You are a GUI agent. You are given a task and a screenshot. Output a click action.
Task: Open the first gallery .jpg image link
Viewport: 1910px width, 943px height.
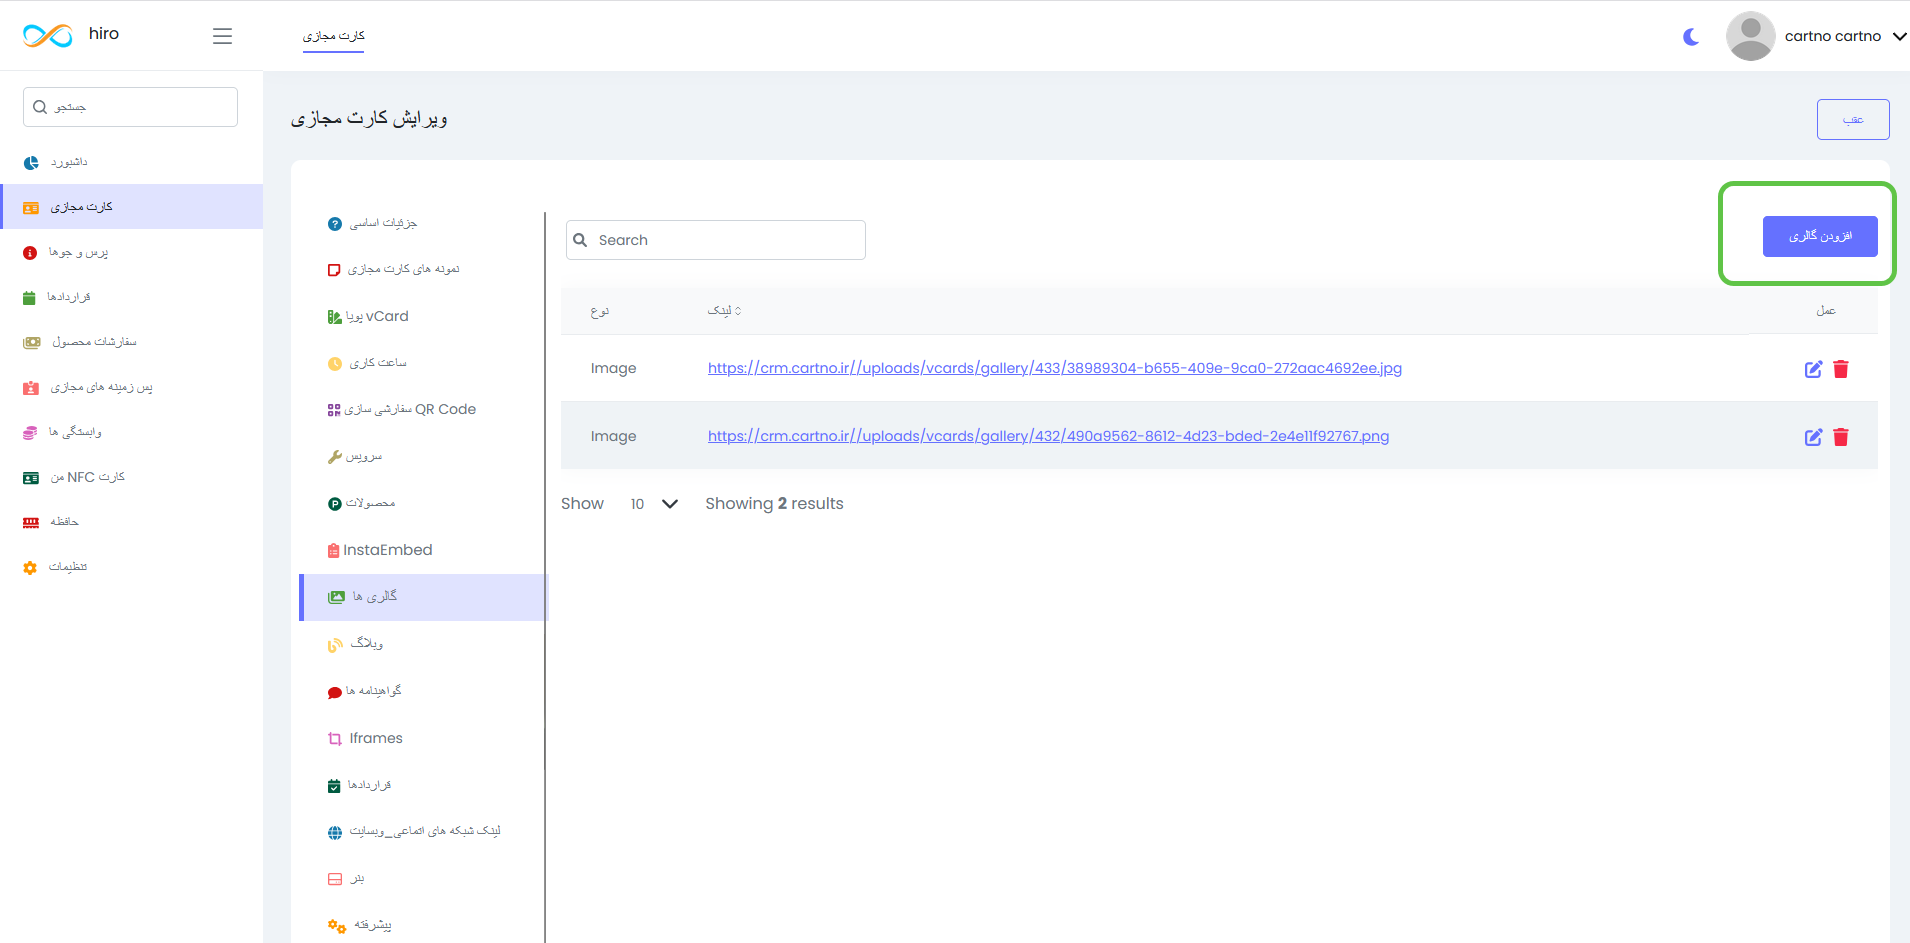(1054, 368)
